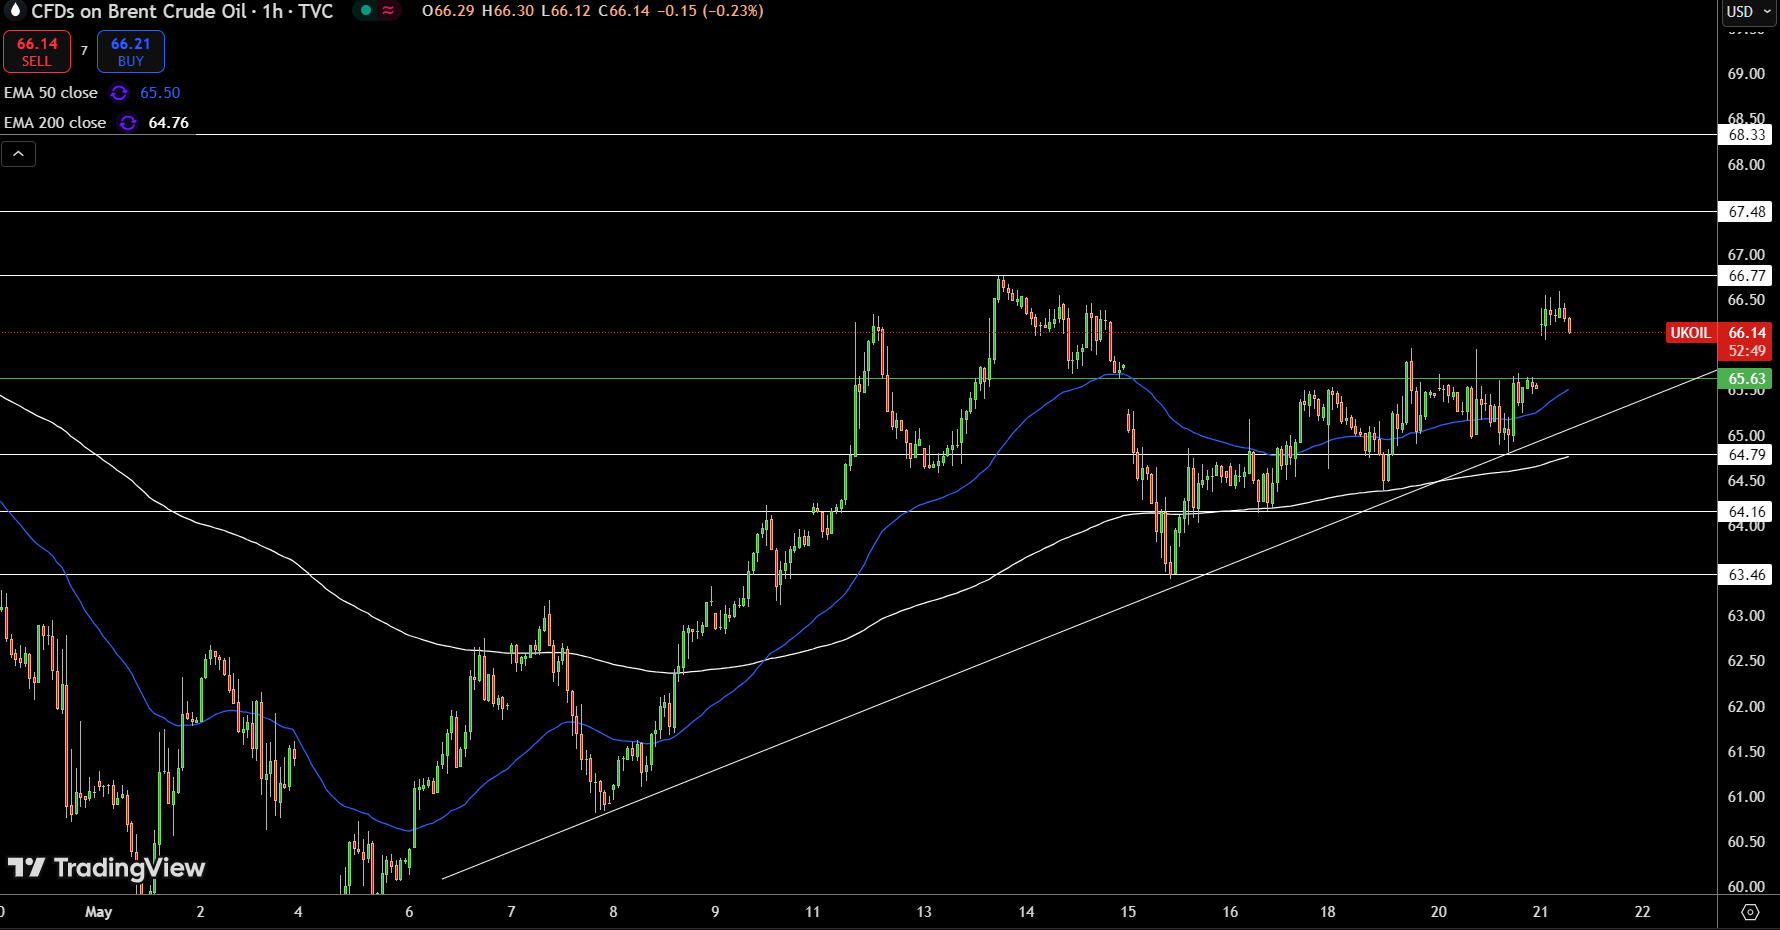1780x930 pixels.
Task: Click date 21 on the time axis
Action: pyautogui.click(x=1540, y=912)
